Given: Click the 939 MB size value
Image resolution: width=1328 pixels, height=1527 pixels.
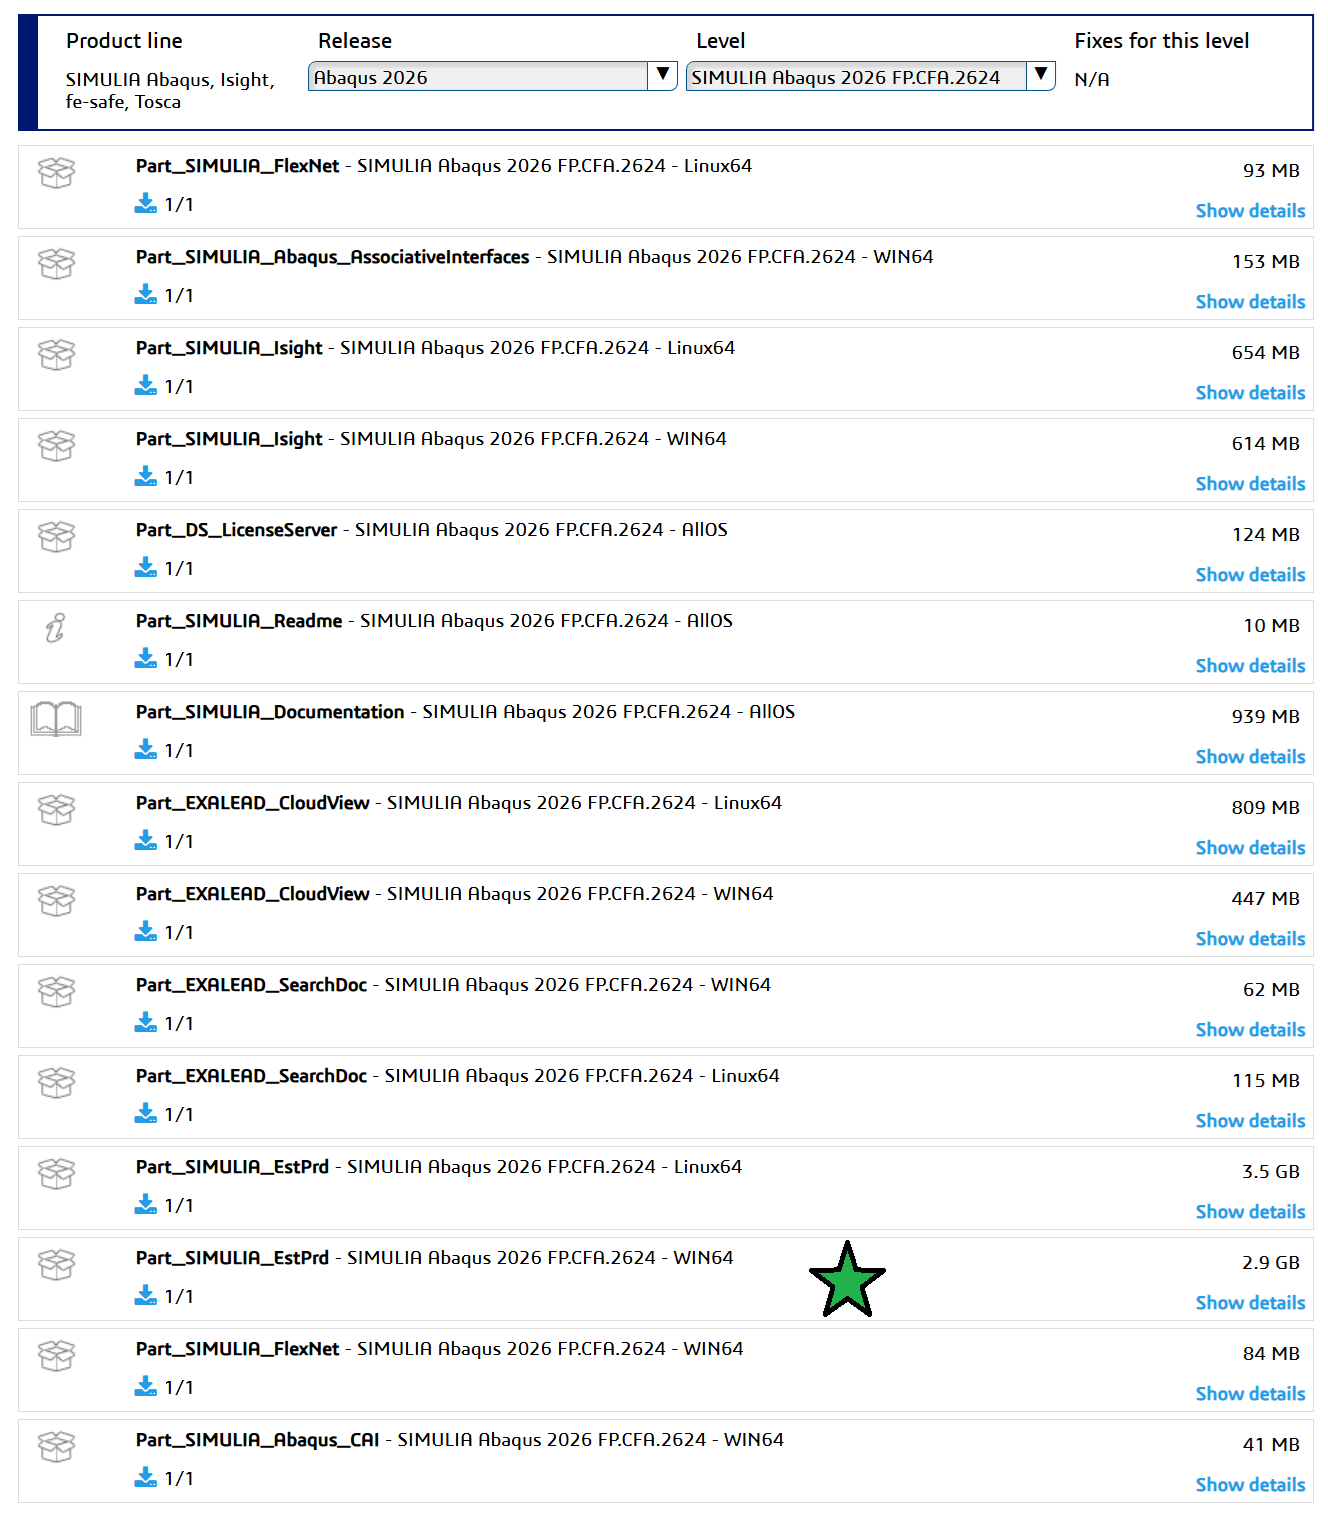Looking at the screenshot, I should [1266, 716].
